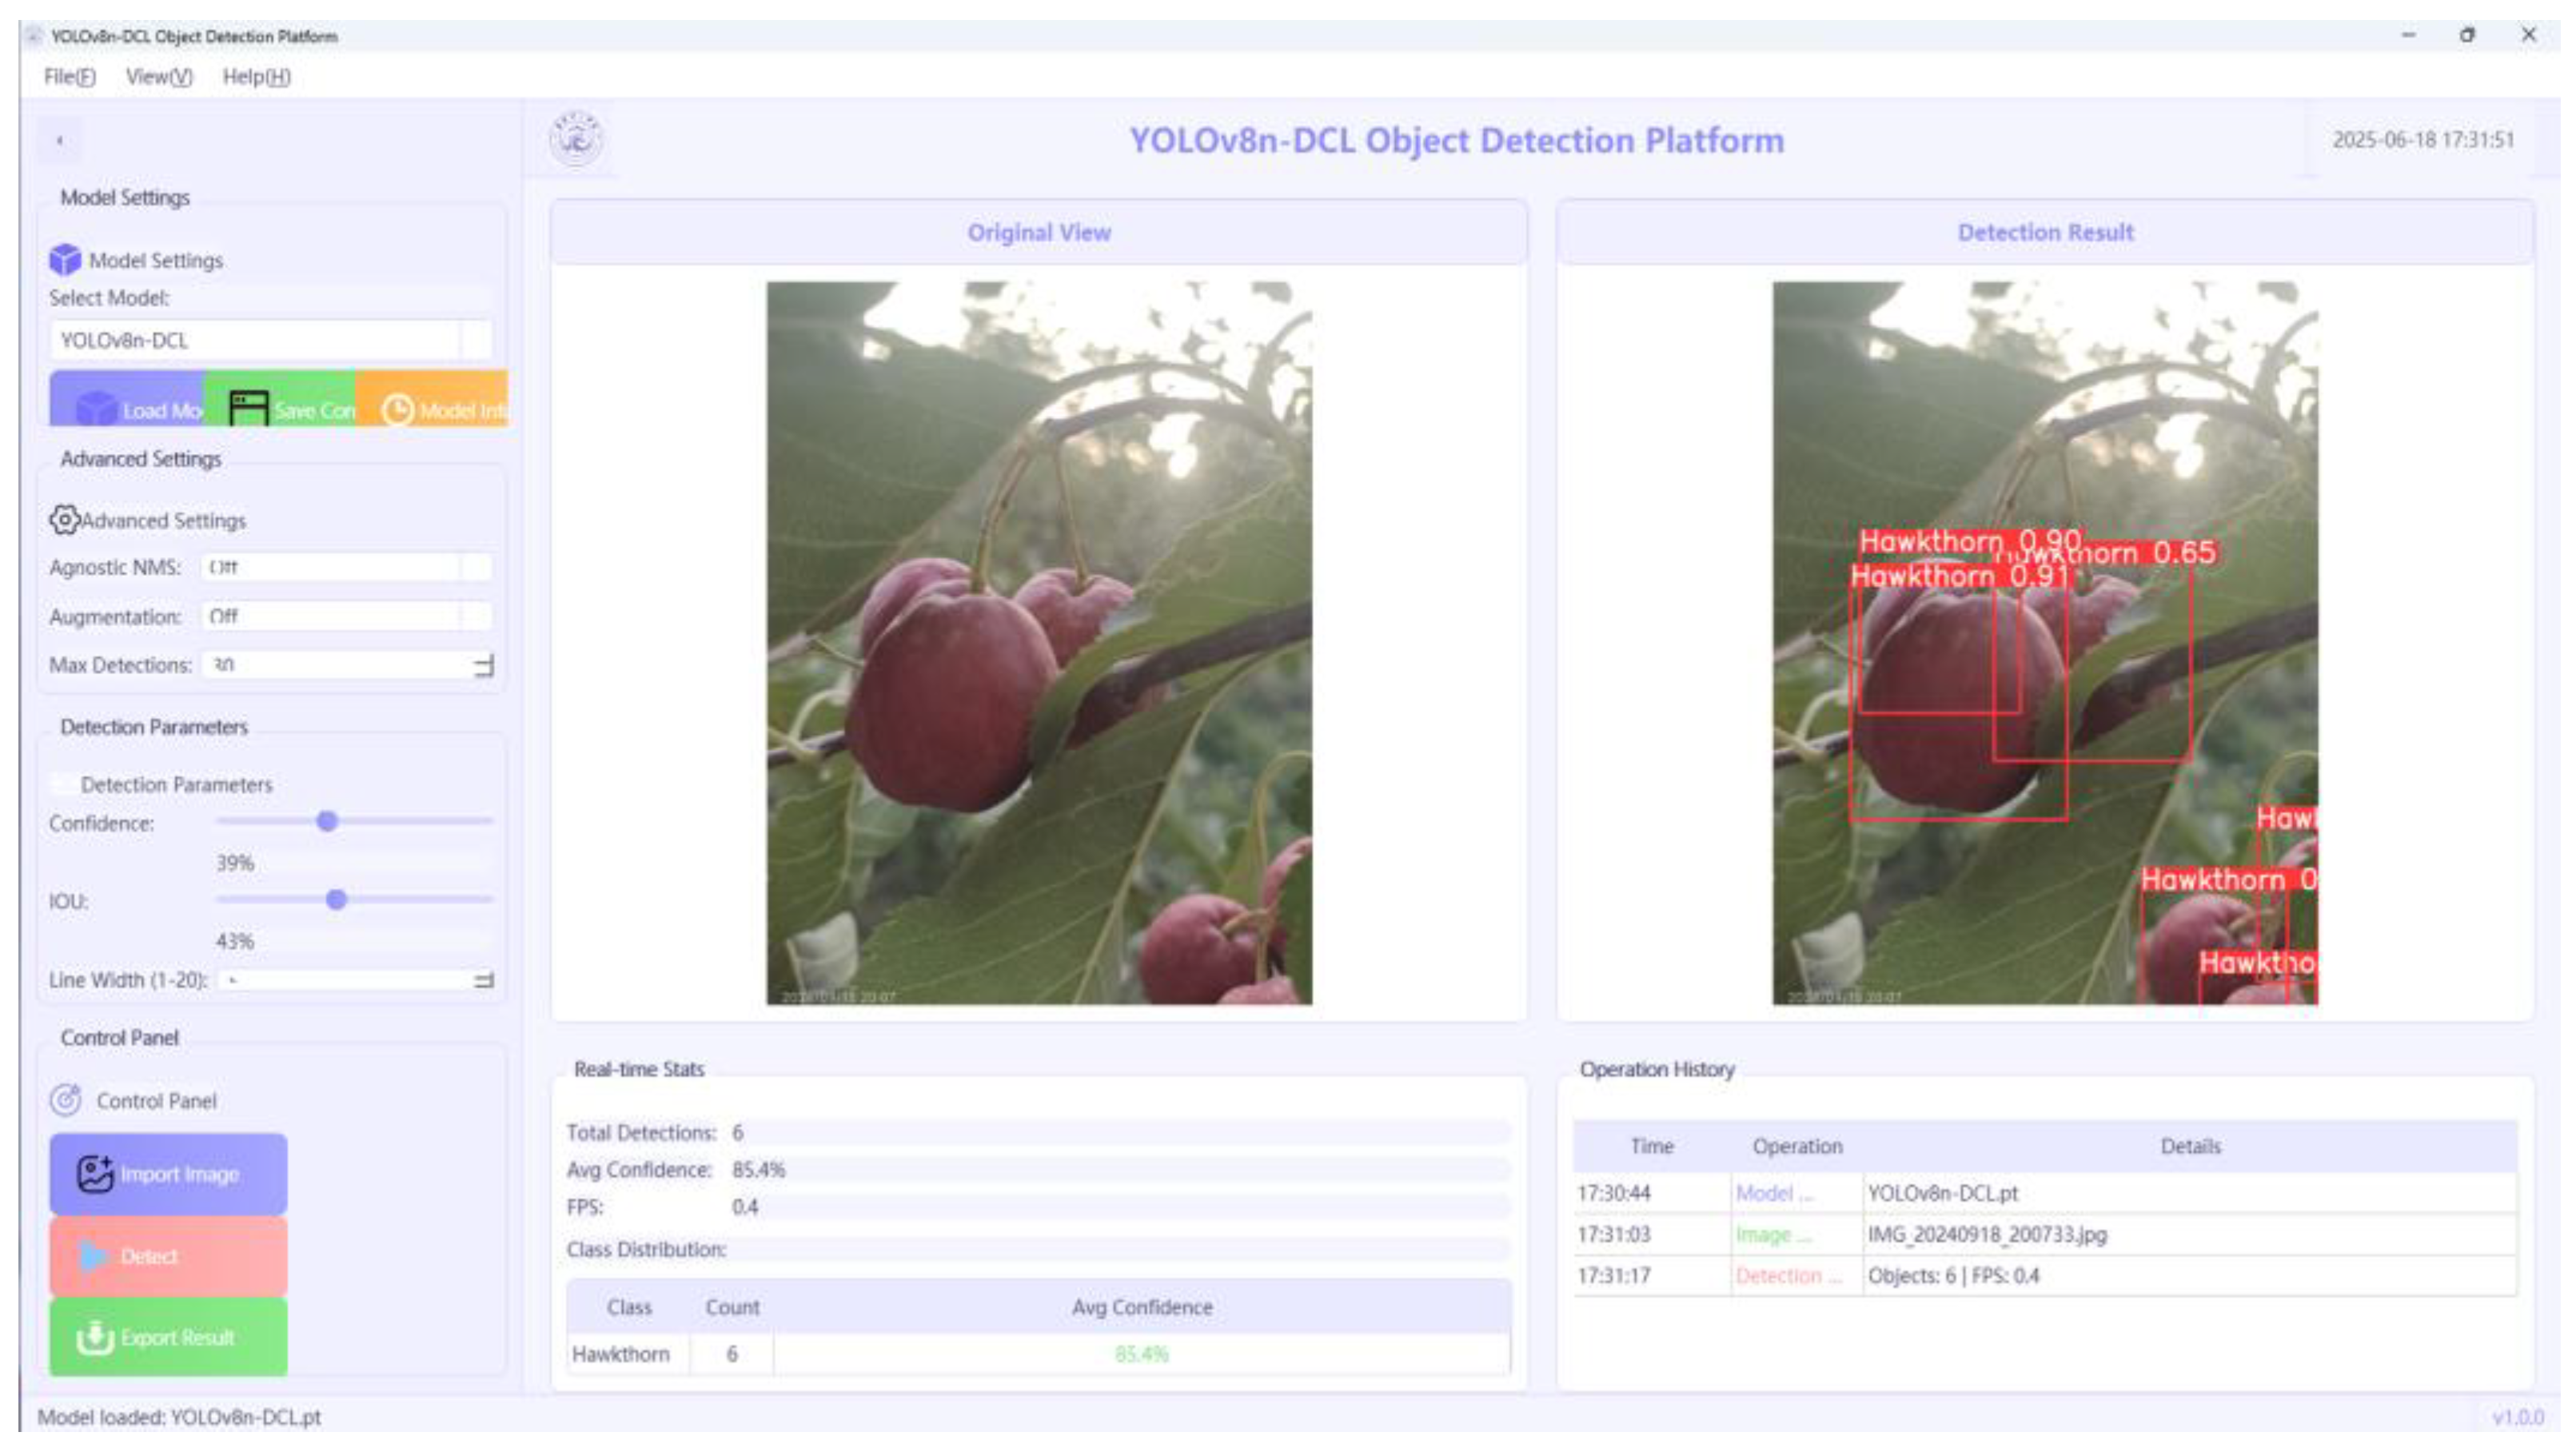Open the Help menu

(x=256, y=77)
